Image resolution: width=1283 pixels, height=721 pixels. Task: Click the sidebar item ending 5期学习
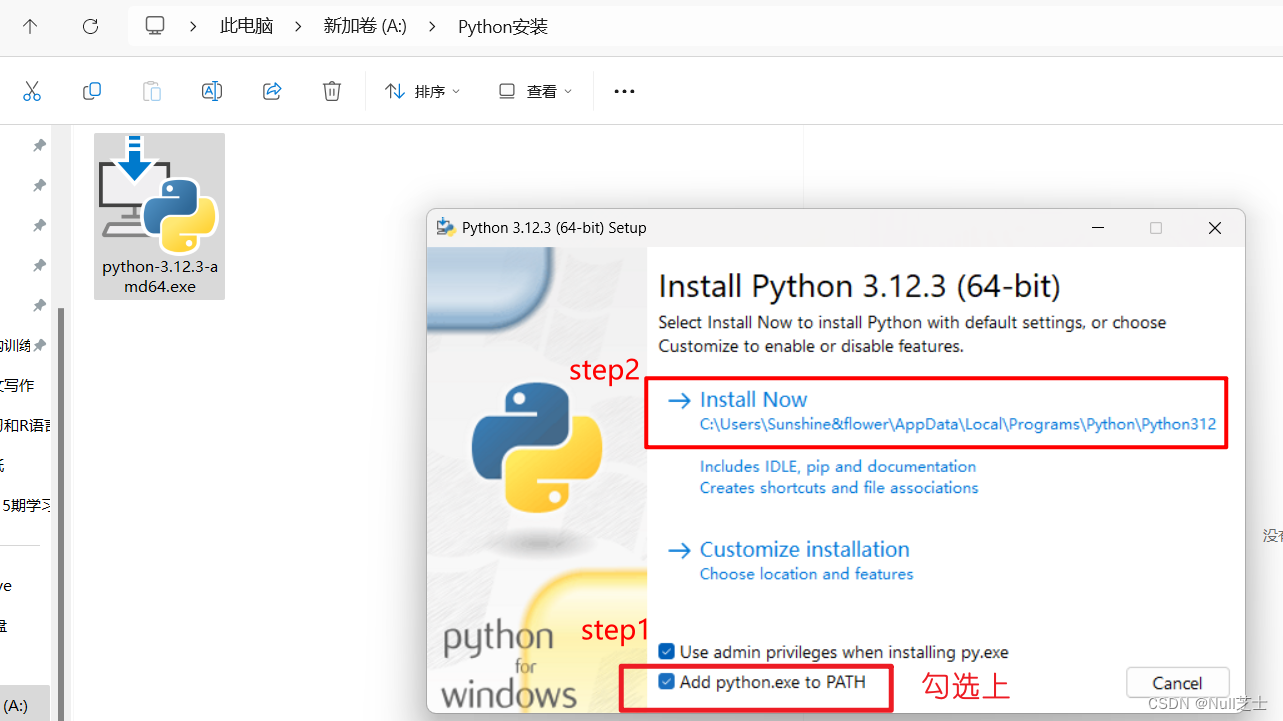[x=25, y=505]
